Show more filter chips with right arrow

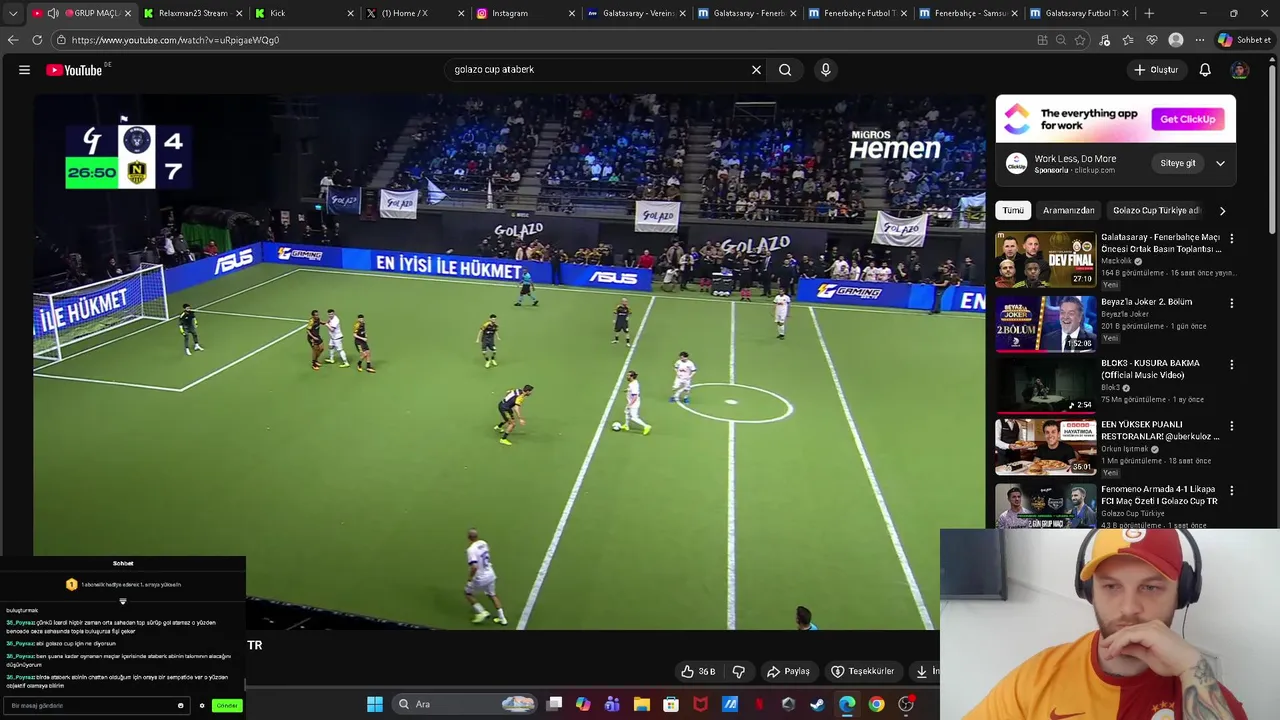click(x=1222, y=211)
